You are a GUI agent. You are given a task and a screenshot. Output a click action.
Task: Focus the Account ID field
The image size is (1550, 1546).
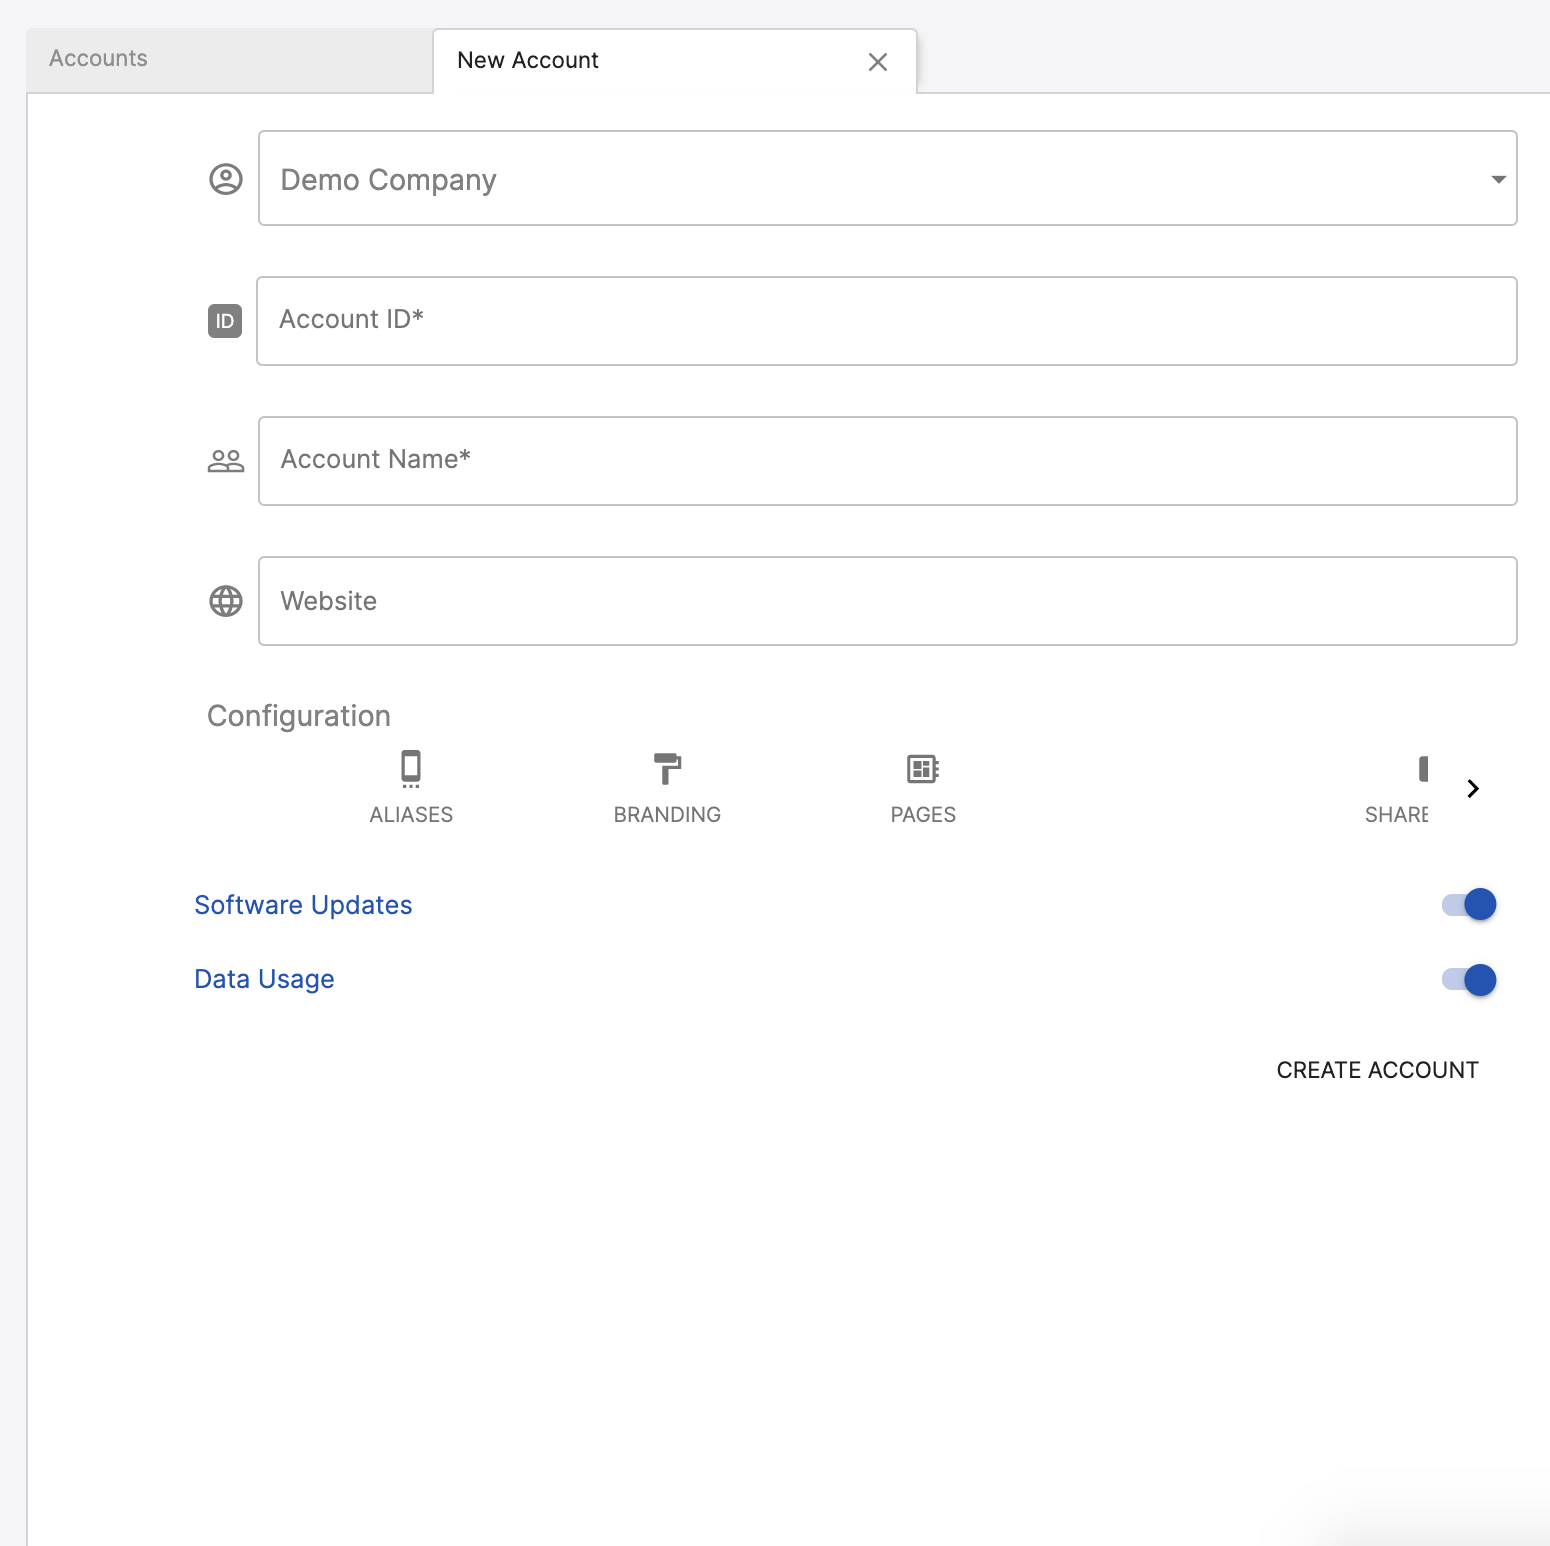point(887,321)
